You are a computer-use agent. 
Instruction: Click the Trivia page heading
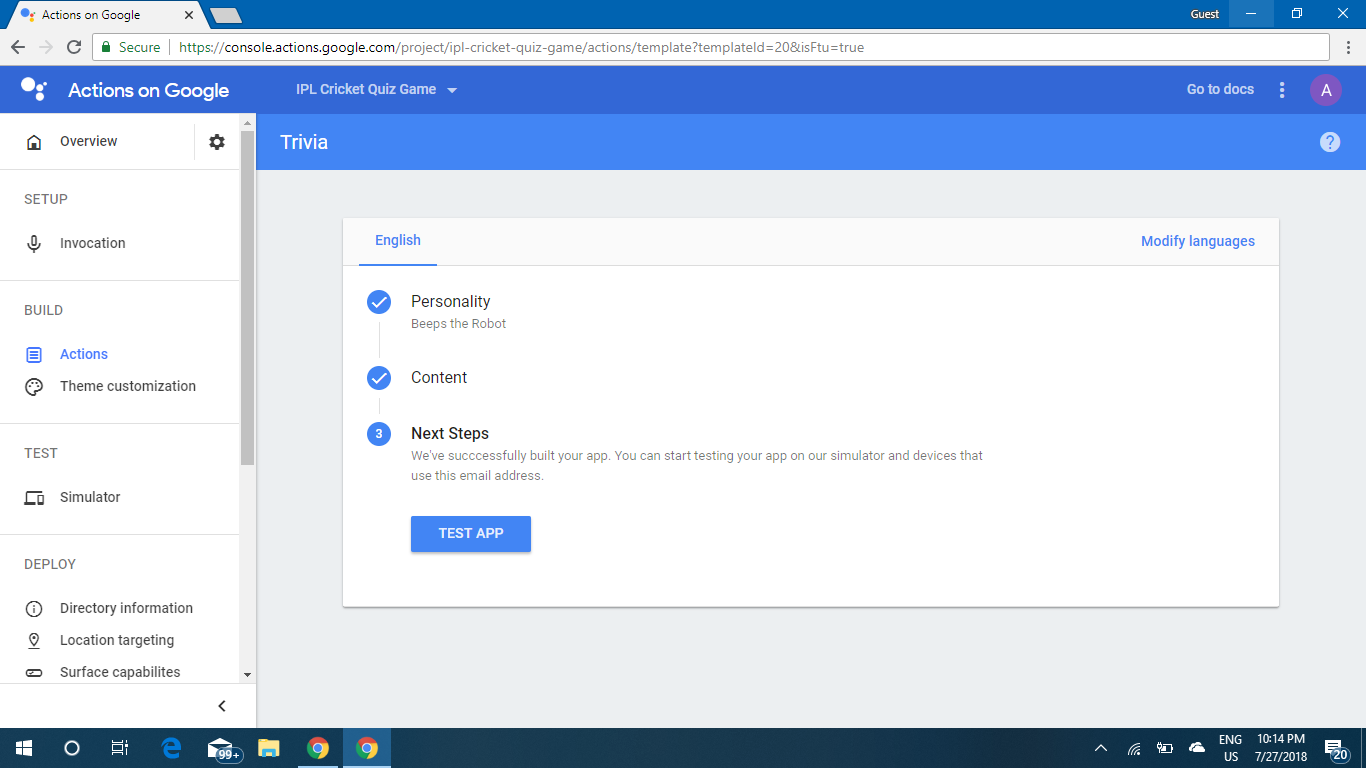(304, 142)
